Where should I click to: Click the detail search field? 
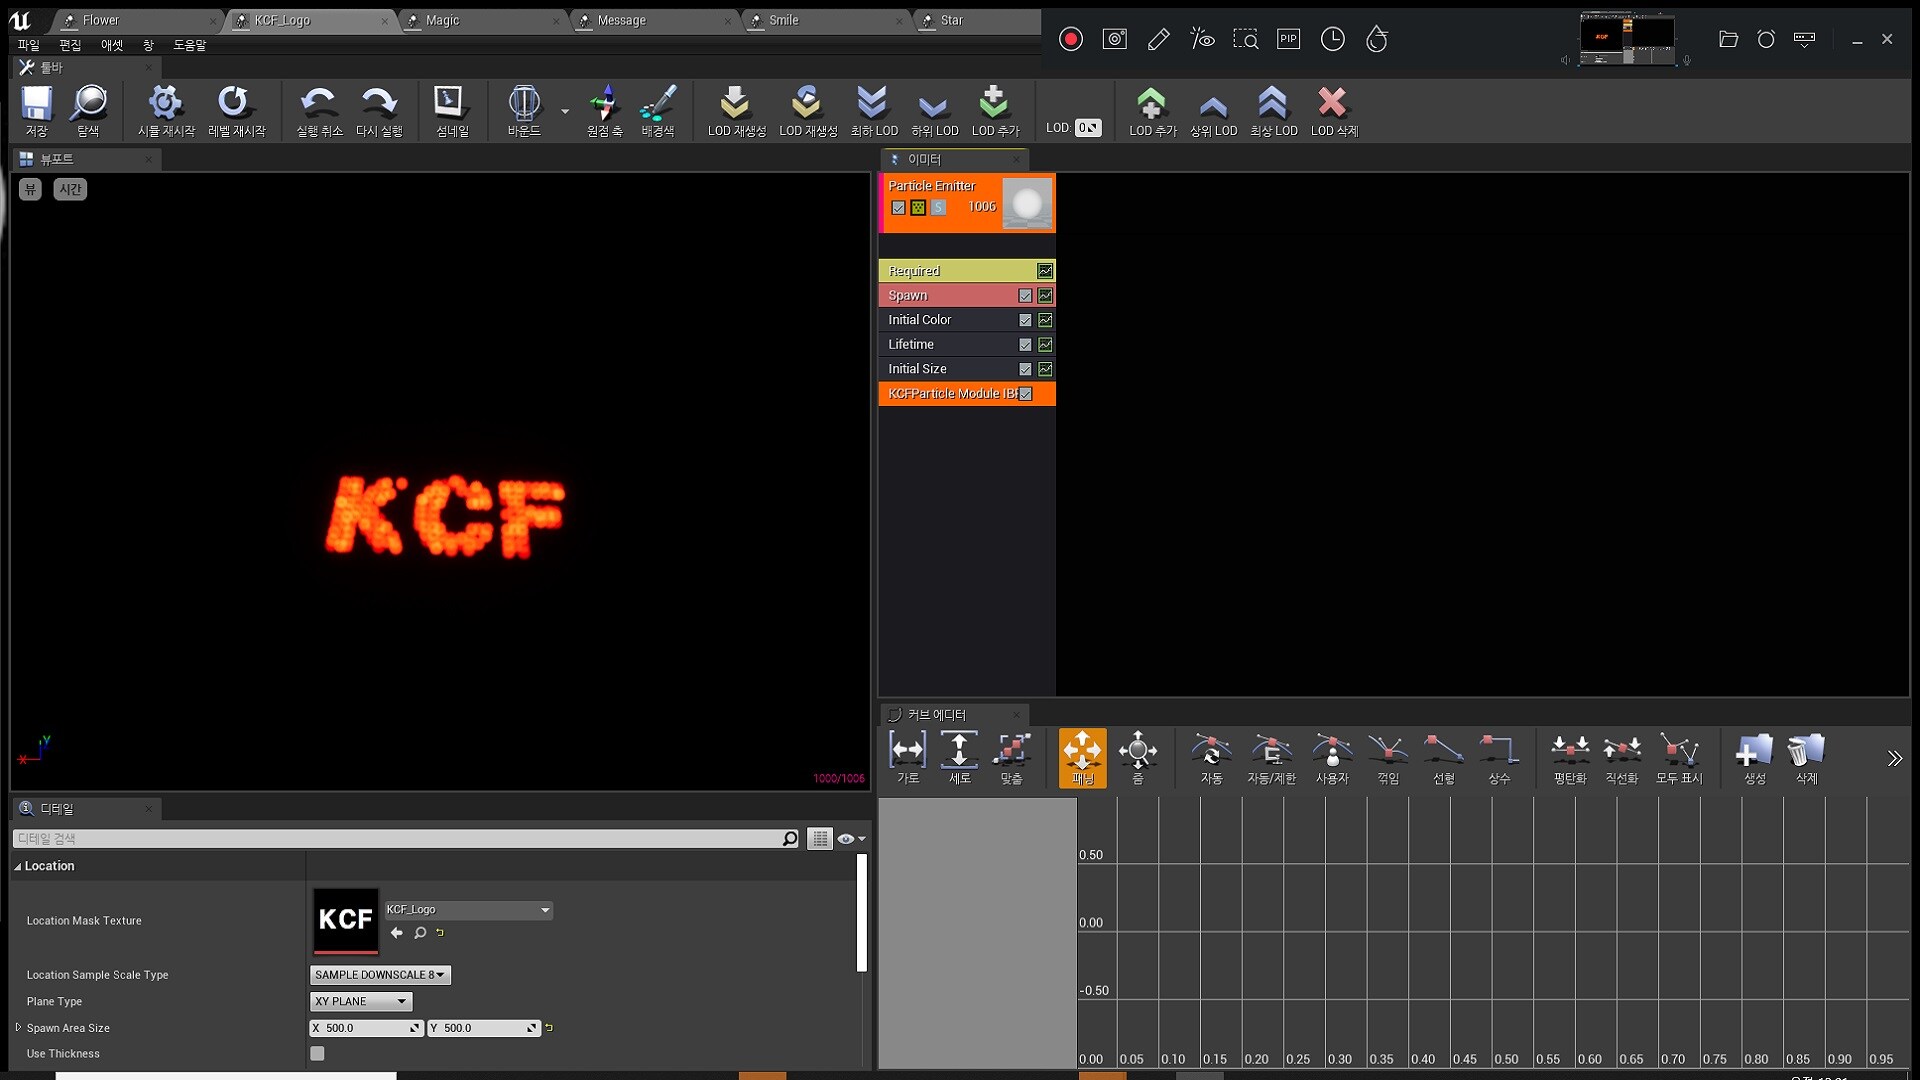(x=400, y=838)
